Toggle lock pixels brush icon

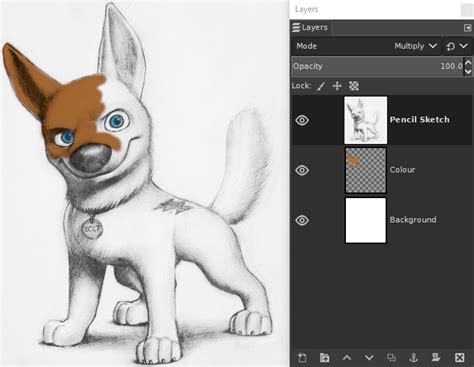point(321,86)
